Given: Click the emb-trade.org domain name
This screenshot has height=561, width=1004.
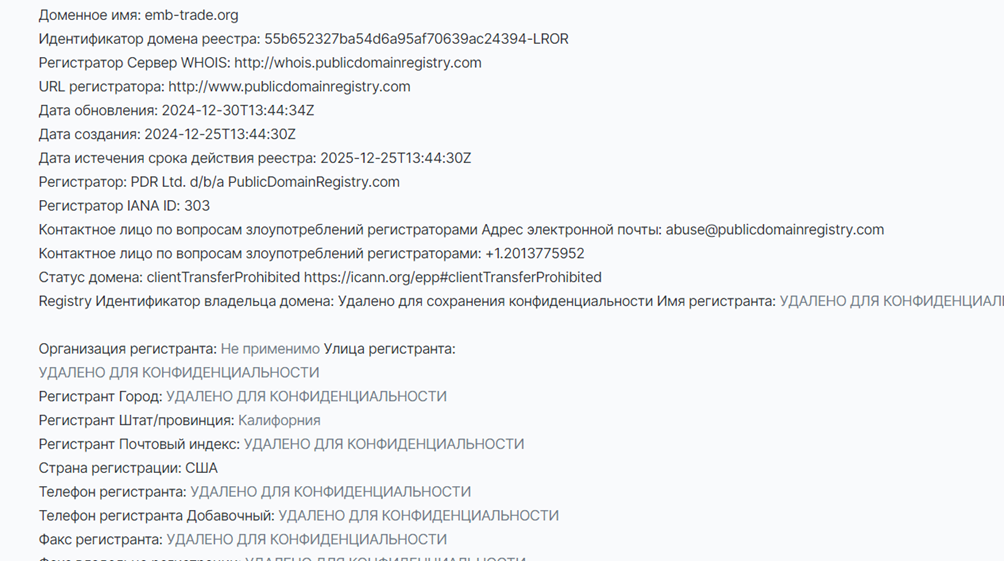Looking at the screenshot, I should [x=191, y=15].
